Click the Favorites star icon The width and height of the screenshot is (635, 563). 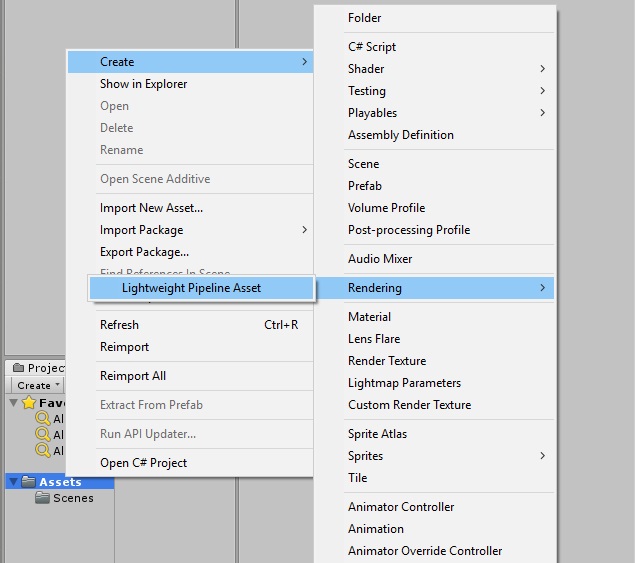27,403
